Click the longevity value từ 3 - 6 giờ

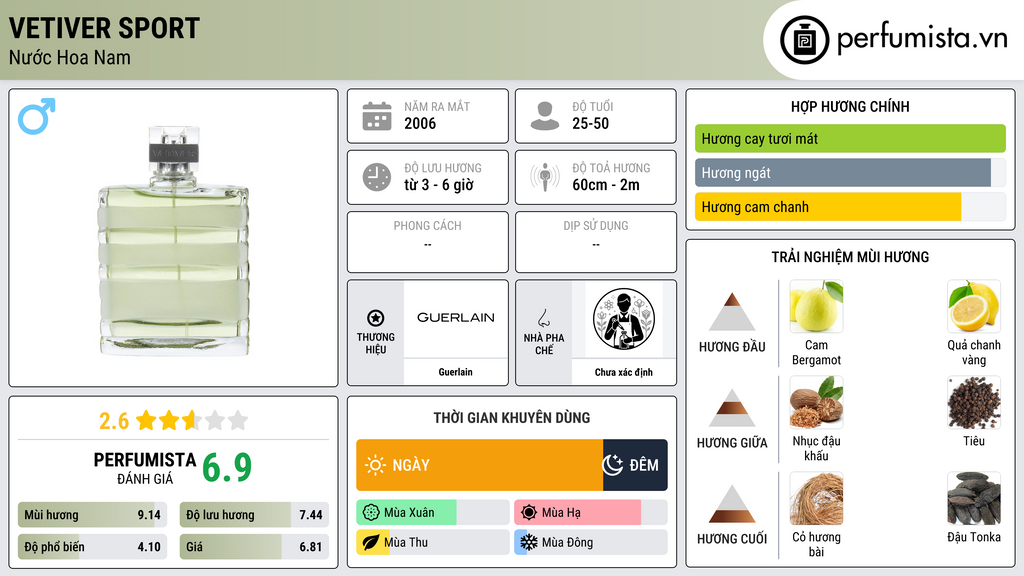pos(439,185)
